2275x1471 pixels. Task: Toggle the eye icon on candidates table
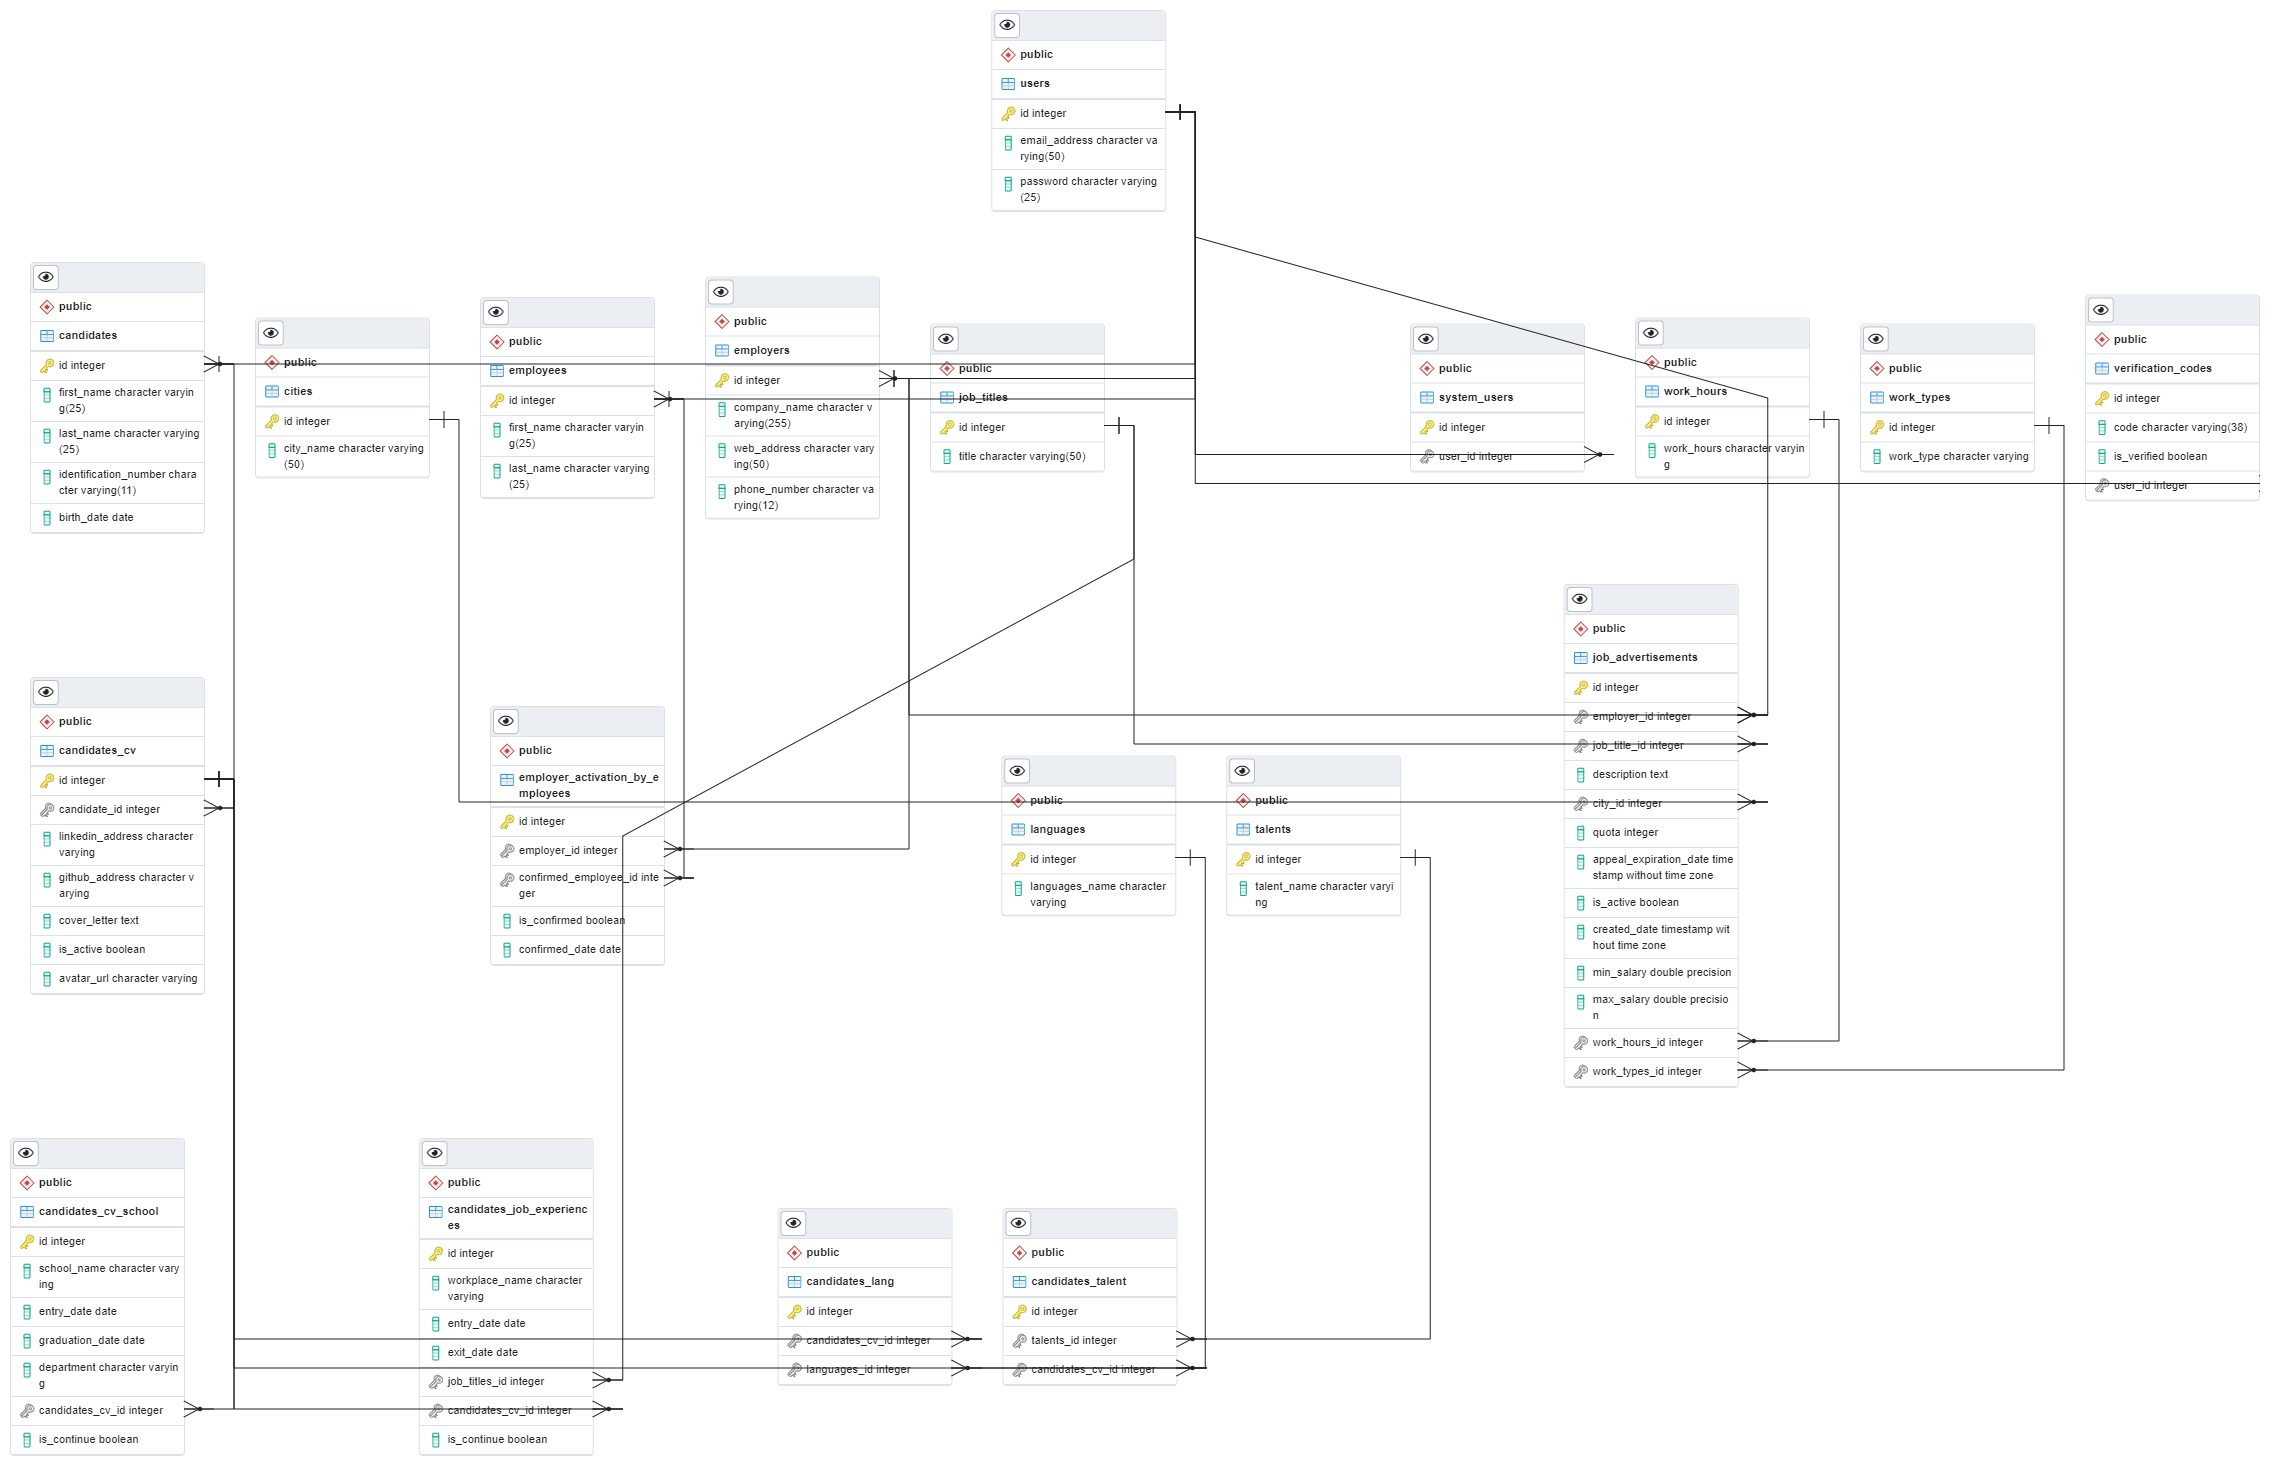[x=44, y=277]
